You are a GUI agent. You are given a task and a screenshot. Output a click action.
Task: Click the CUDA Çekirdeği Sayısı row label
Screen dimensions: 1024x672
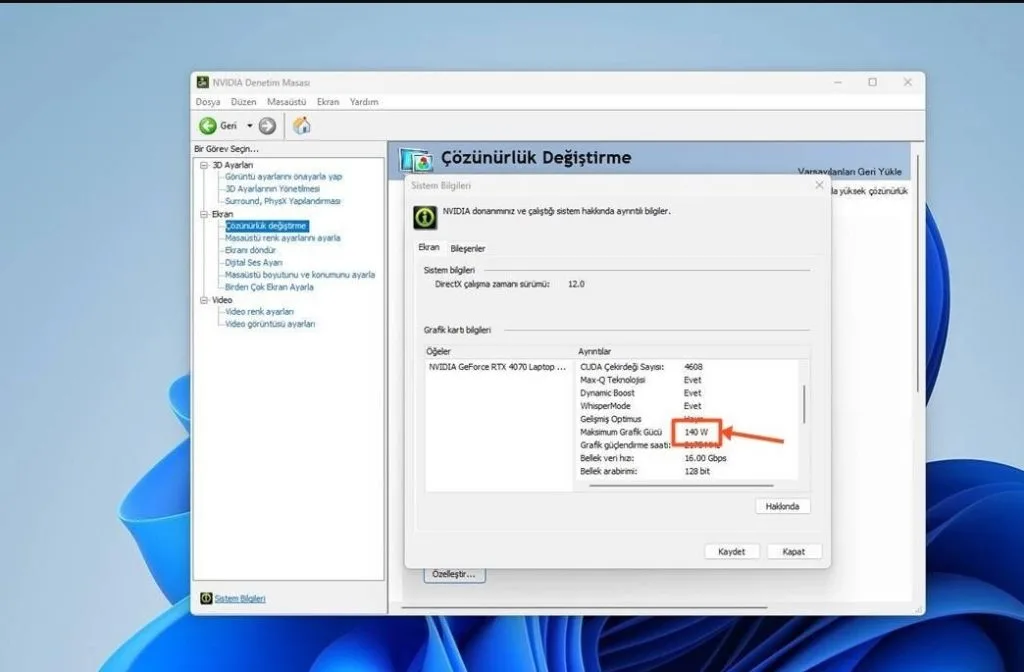click(x=622, y=367)
